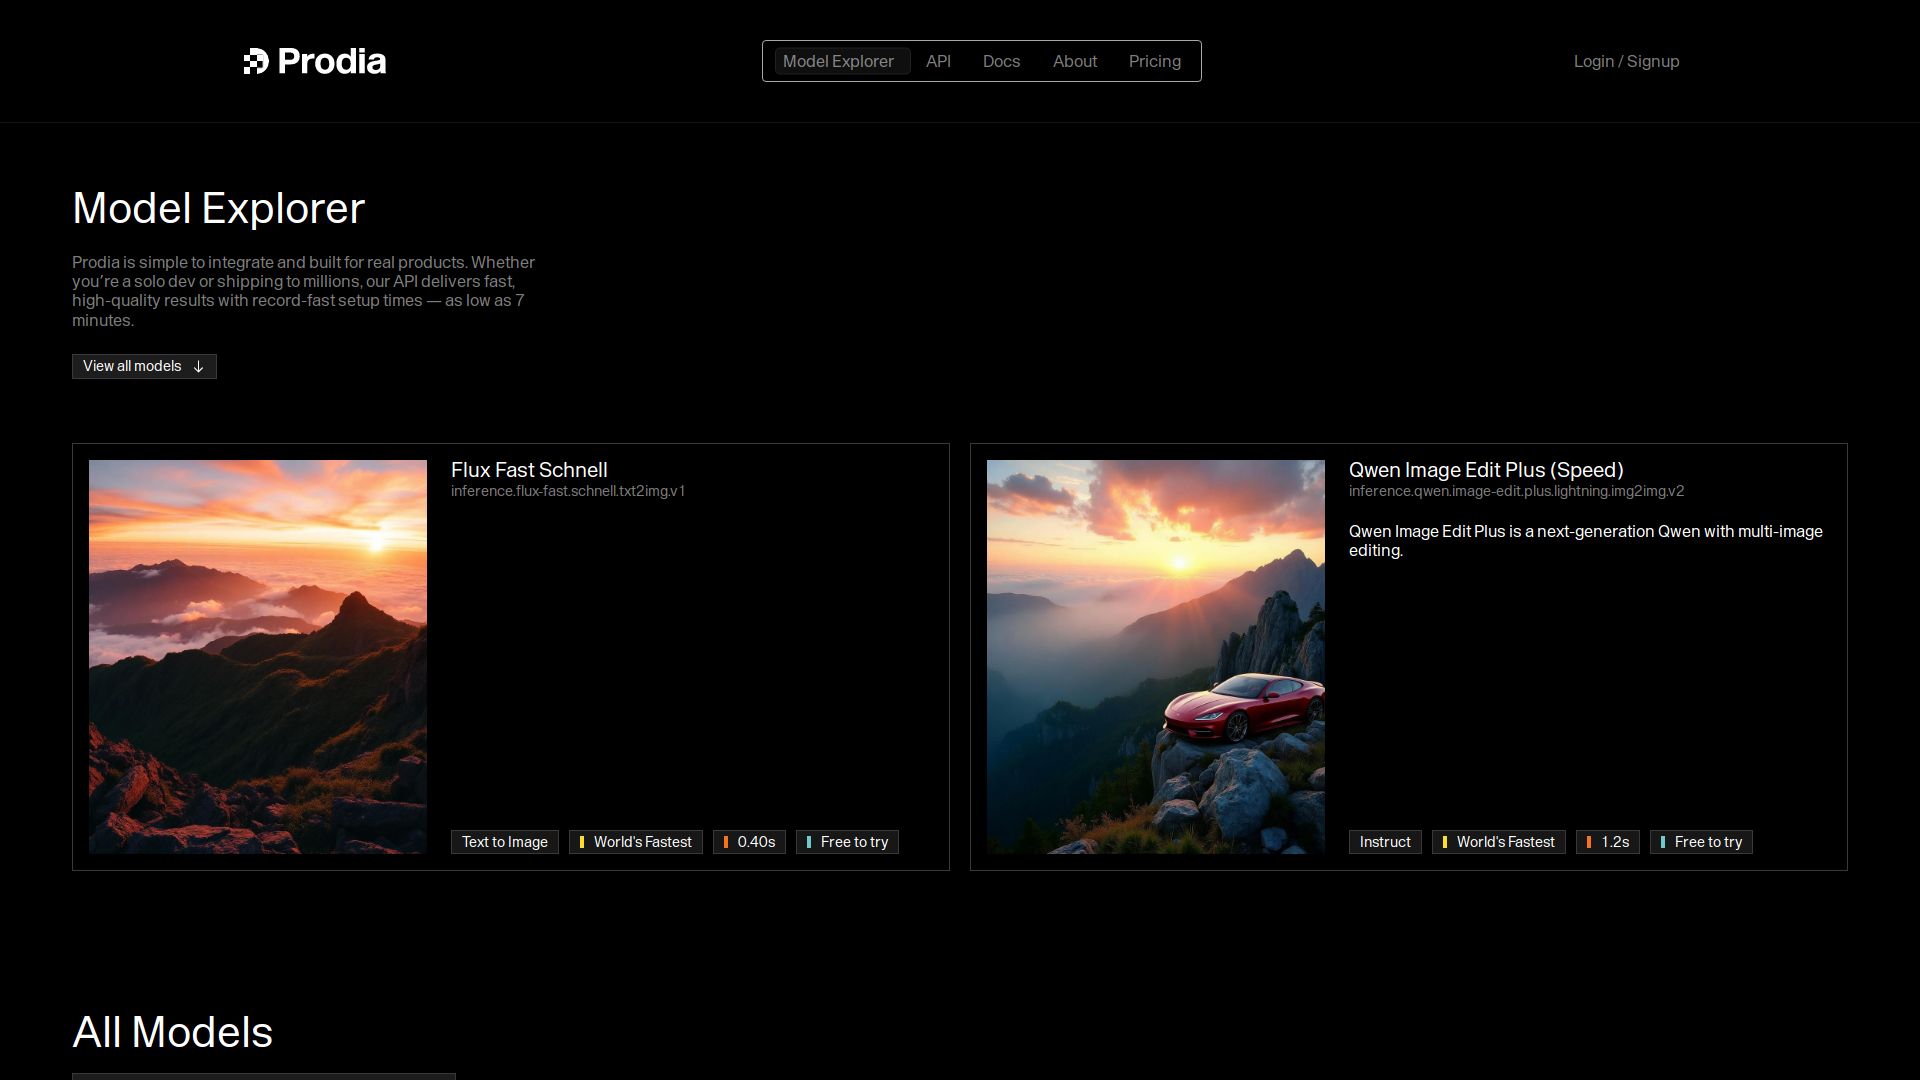Click Flux card Free to try badge
The image size is (1920, 1080).
tap(847, 842)
